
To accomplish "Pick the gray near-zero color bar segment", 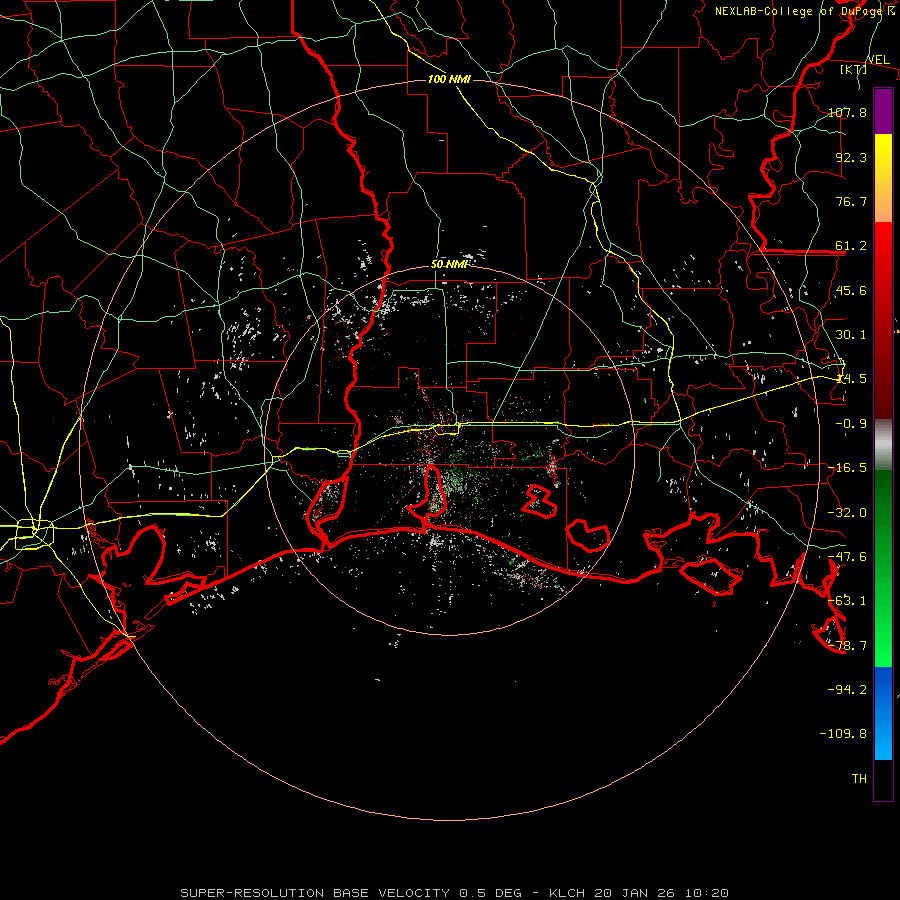I will coord(883,445).
